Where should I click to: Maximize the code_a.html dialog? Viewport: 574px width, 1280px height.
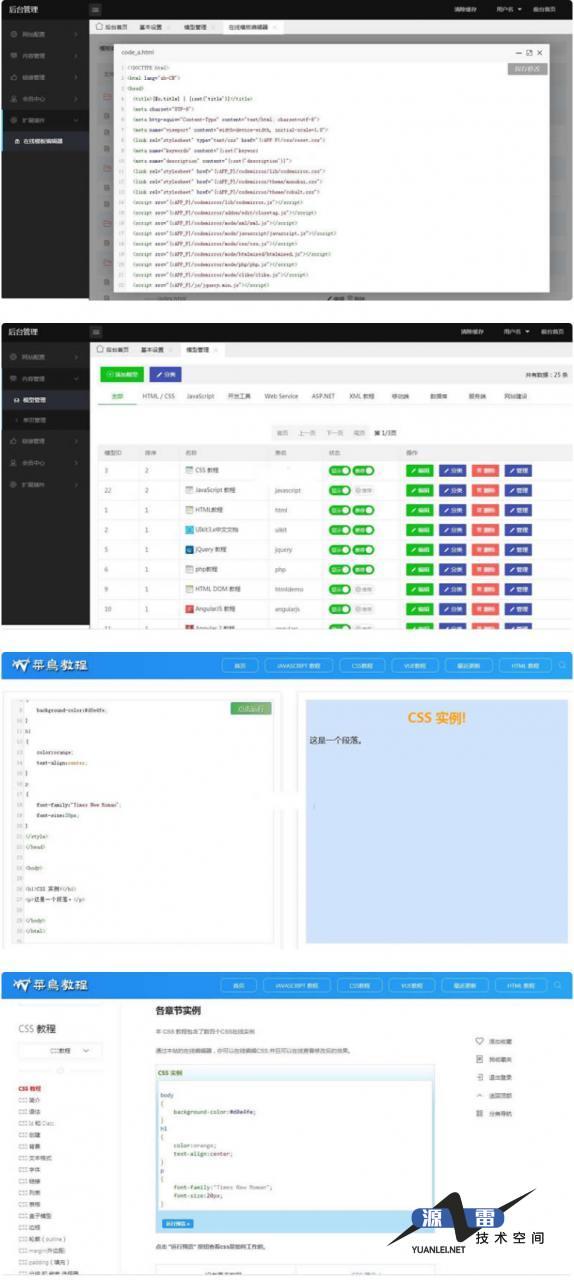point(529,52)
